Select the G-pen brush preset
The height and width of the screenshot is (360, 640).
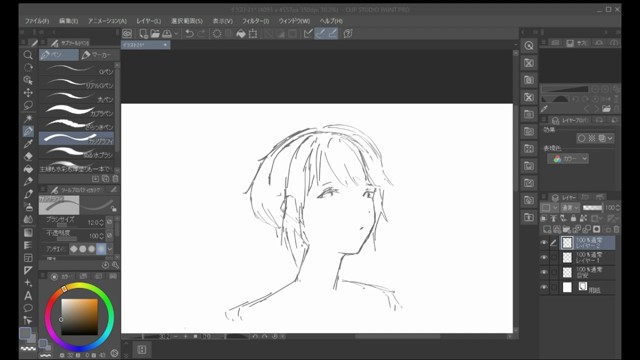(x=77, y=69)
